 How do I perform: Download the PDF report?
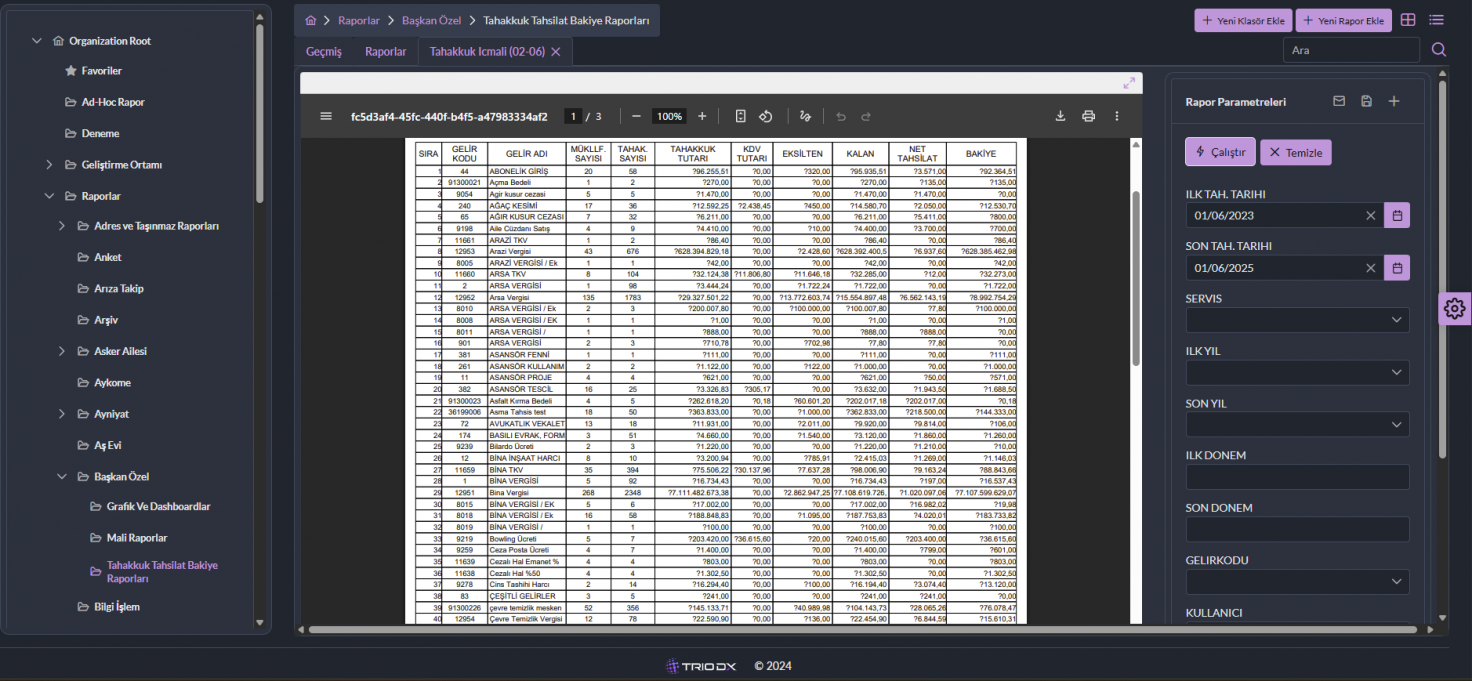1060,116
